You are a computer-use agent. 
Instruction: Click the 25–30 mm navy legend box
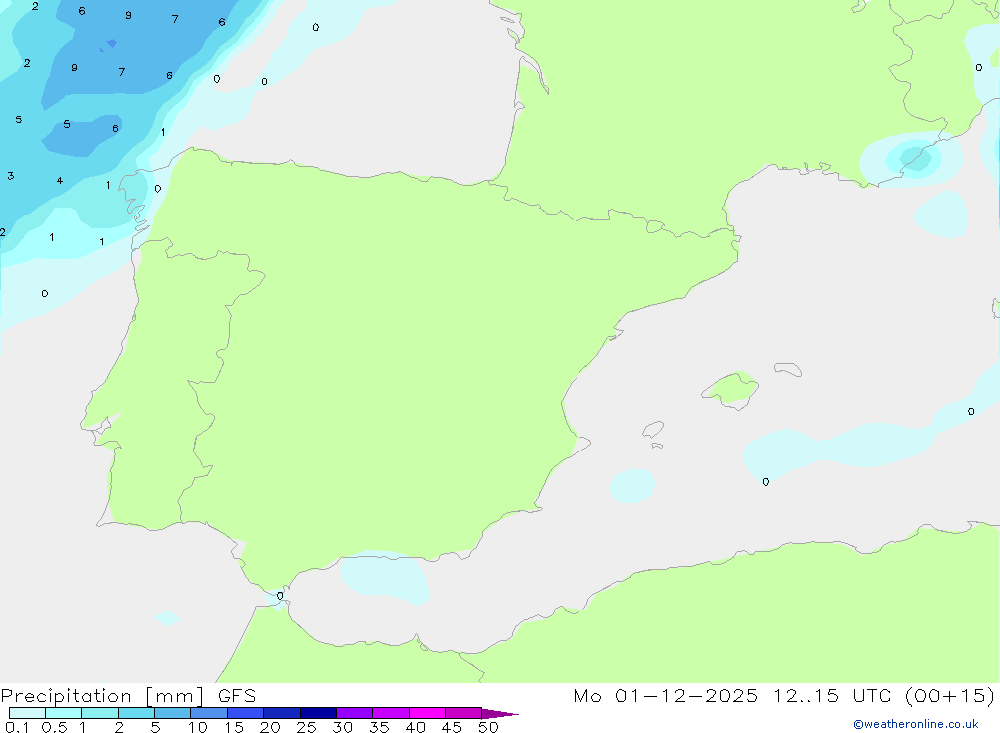[318, 713]
